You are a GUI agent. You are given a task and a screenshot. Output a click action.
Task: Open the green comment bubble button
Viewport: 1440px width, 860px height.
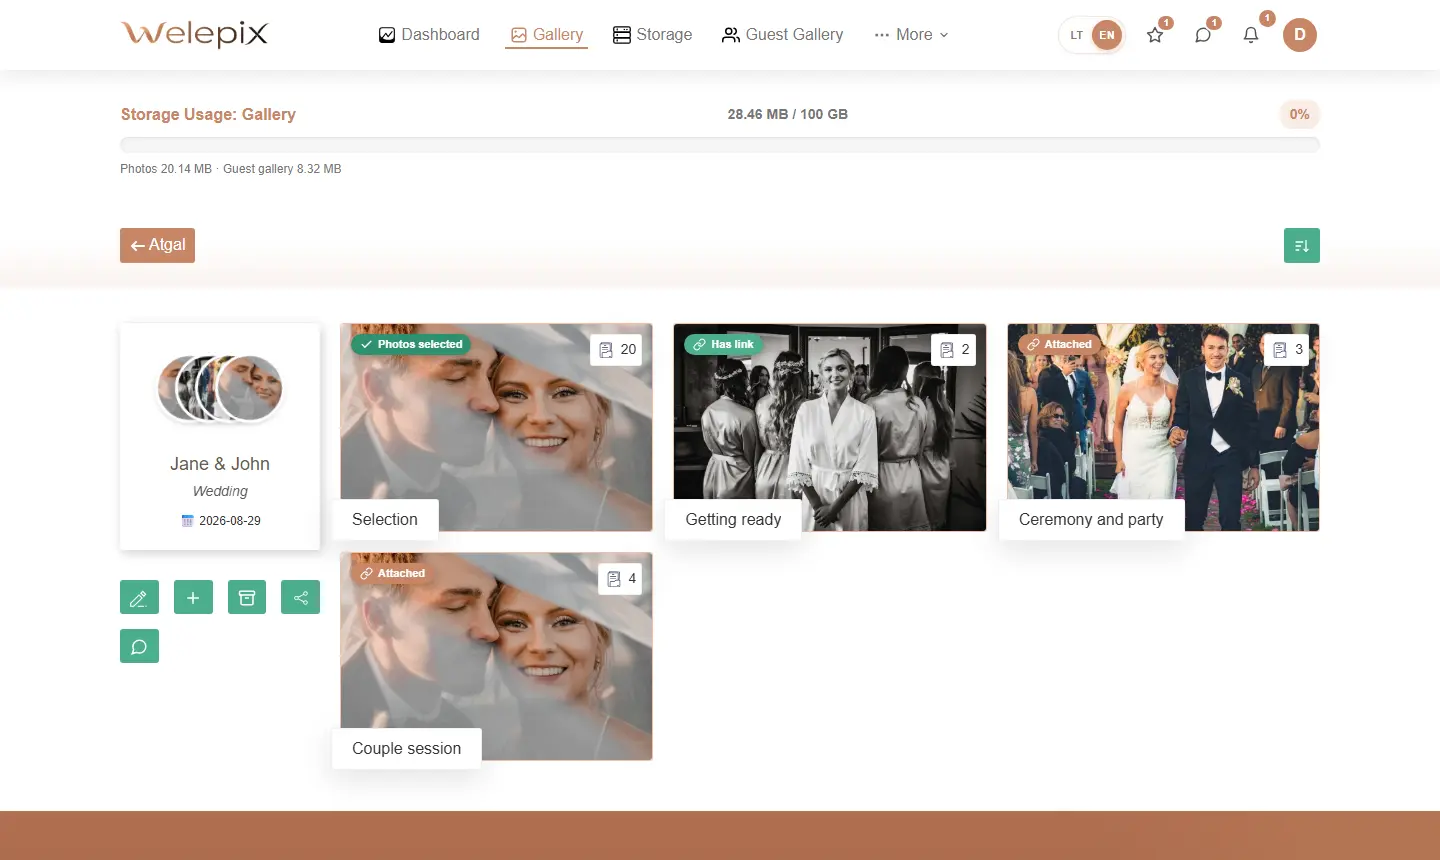[x=139, y=646]
